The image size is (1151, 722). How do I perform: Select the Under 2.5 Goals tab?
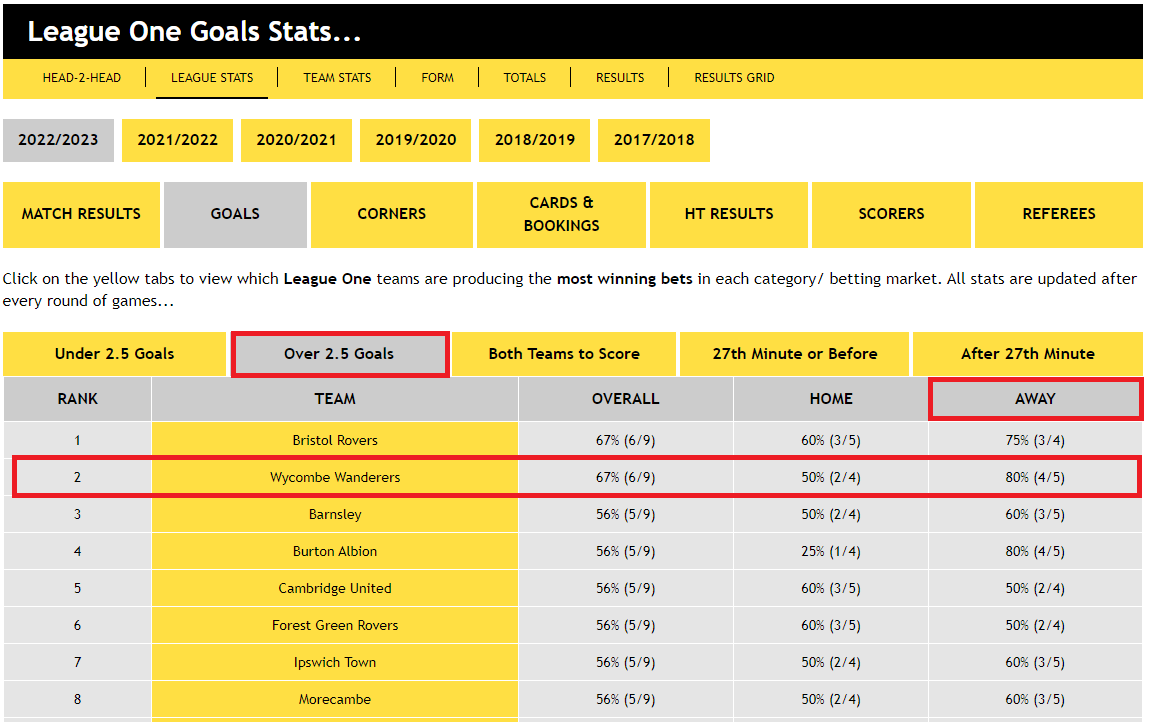pos(115,354)
